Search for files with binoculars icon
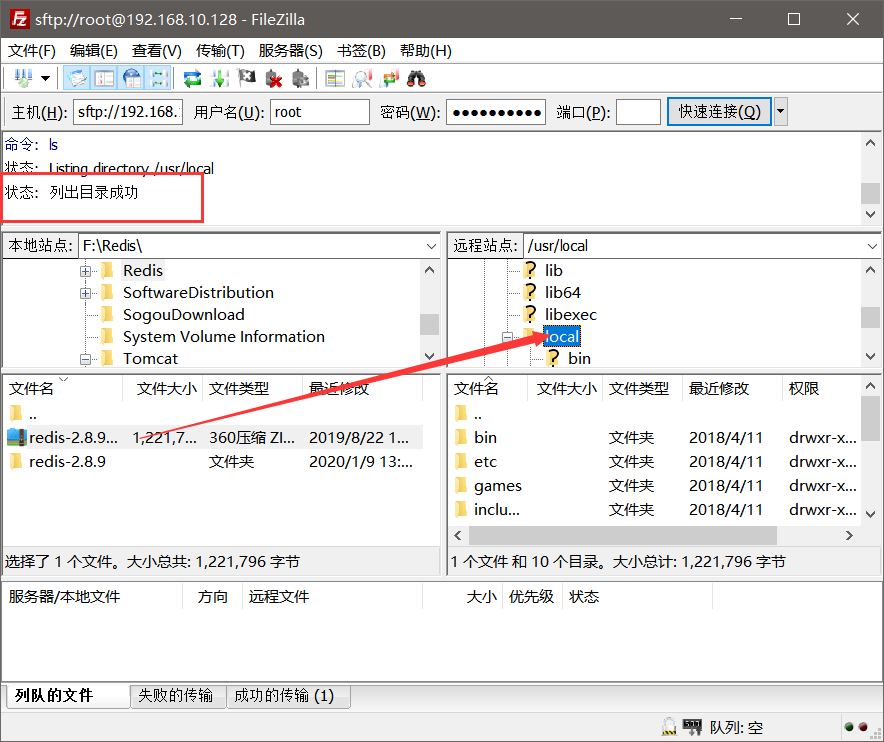Image resolution: width=884 pixels, height=742 pixels. point(416,78)
